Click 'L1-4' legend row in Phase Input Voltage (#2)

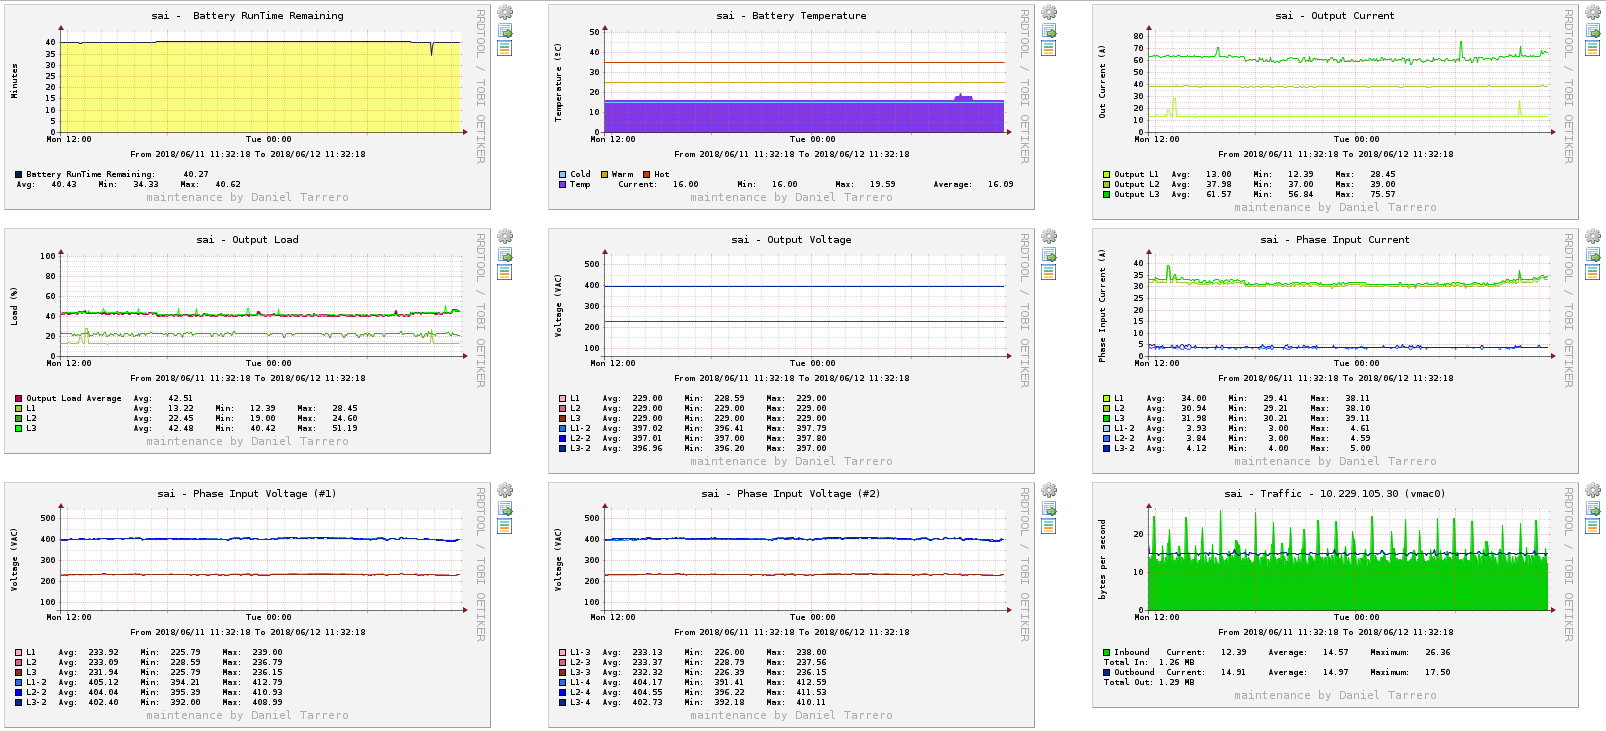click(x=692, y=682)
